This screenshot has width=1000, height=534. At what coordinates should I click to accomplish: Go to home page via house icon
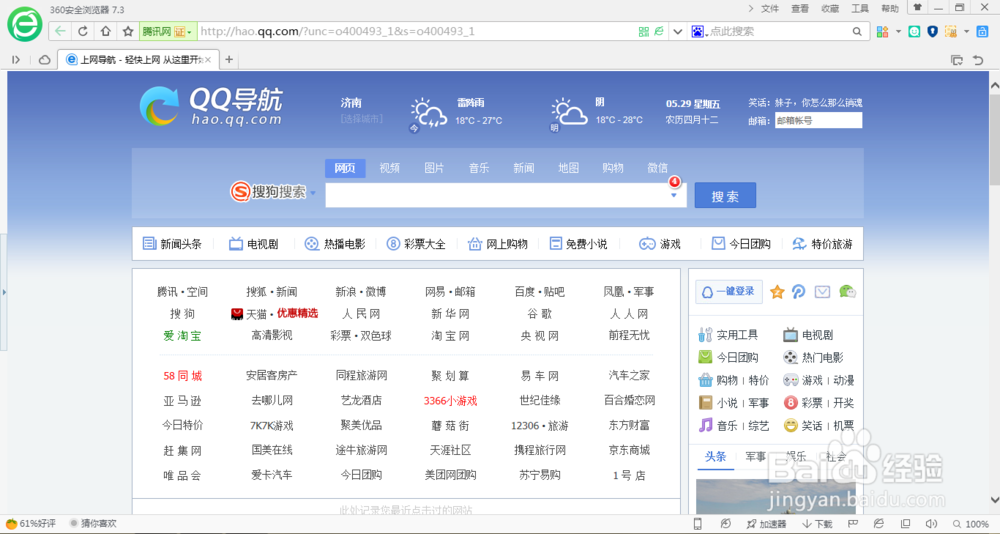[x=105, y=31]
